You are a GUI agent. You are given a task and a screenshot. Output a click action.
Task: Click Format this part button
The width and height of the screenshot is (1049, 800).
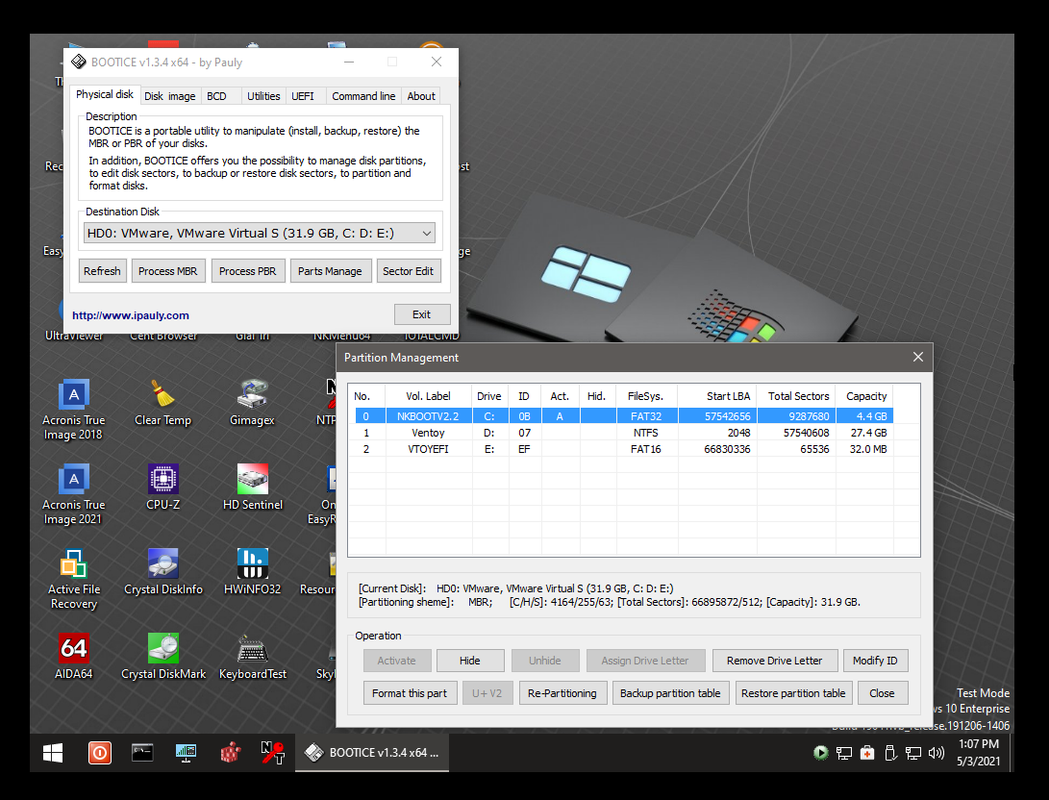point(409,694)
